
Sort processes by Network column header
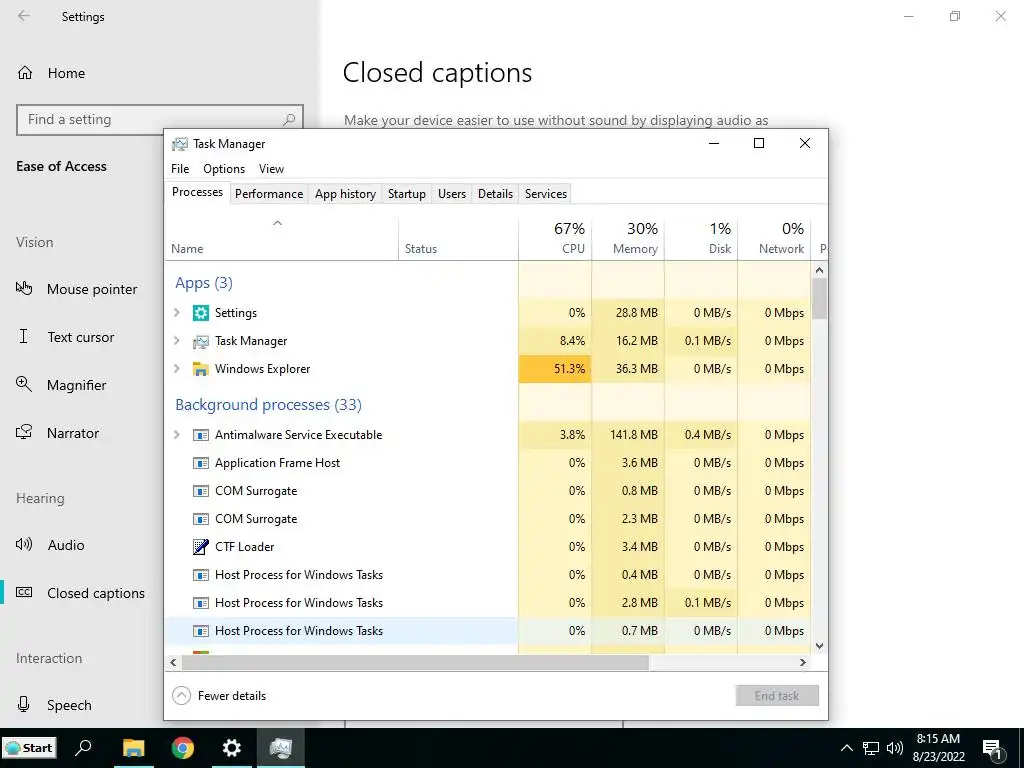775,238
